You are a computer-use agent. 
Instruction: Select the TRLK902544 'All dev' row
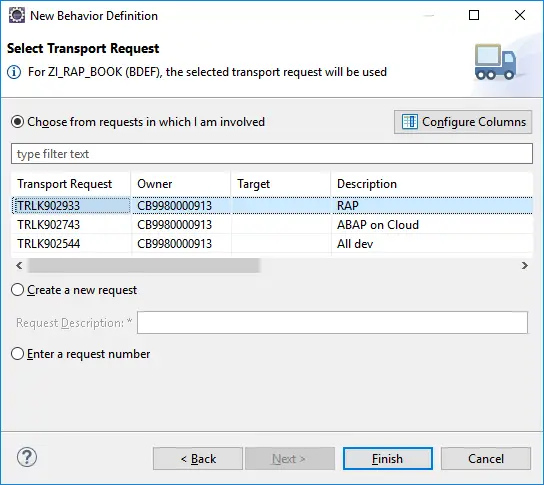(272, 244)
